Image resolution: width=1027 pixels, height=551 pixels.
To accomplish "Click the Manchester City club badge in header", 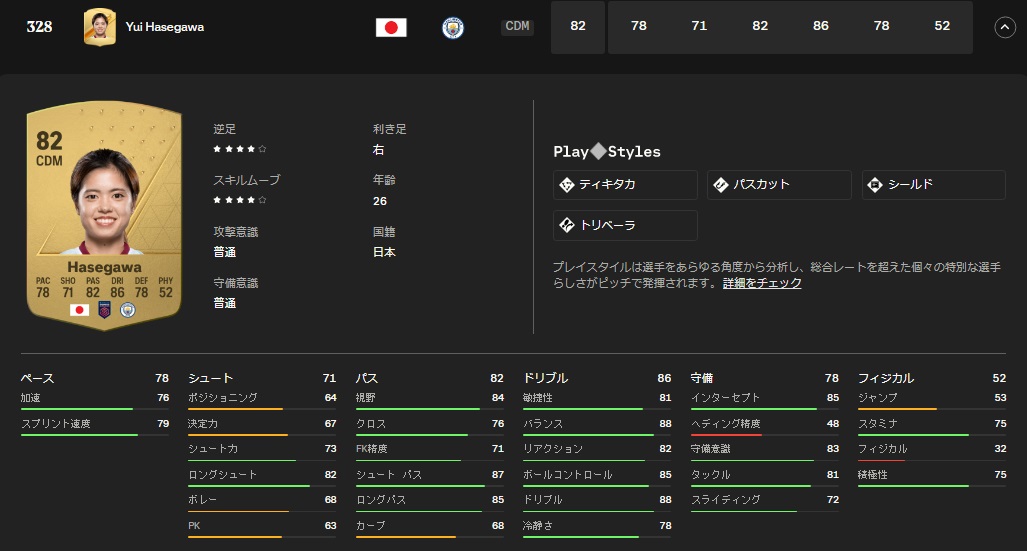I will coord(453,28).
